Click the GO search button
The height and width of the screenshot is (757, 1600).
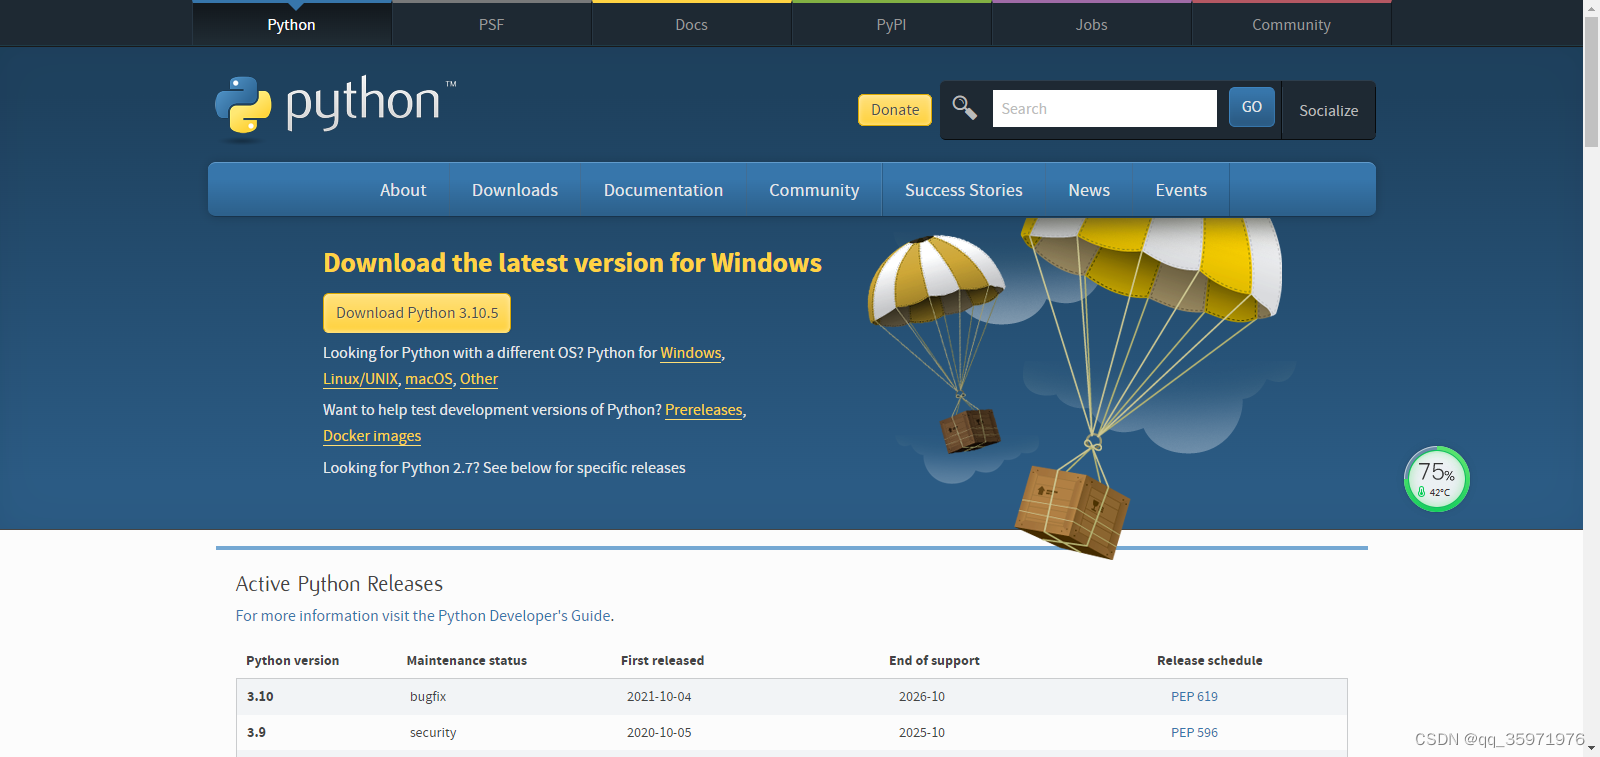pos(1252,107)
